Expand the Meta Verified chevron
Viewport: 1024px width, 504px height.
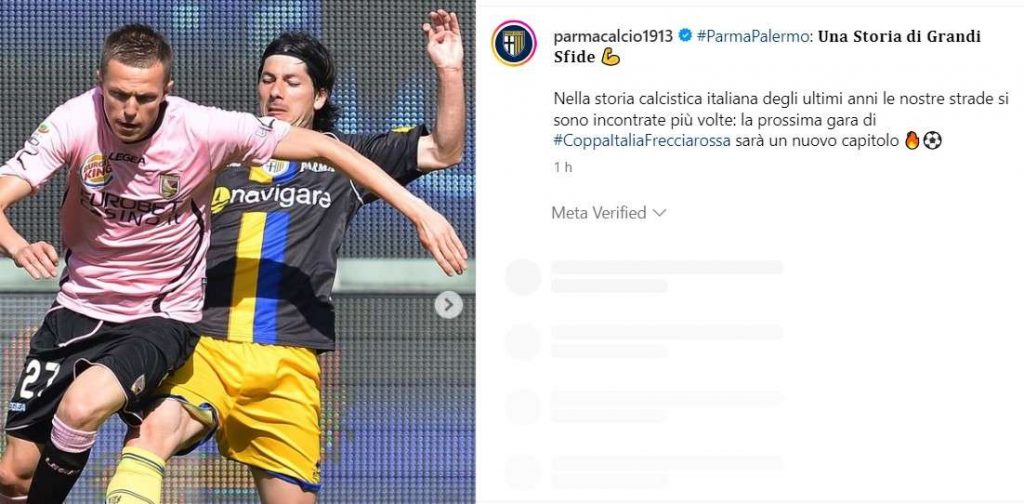660,213
